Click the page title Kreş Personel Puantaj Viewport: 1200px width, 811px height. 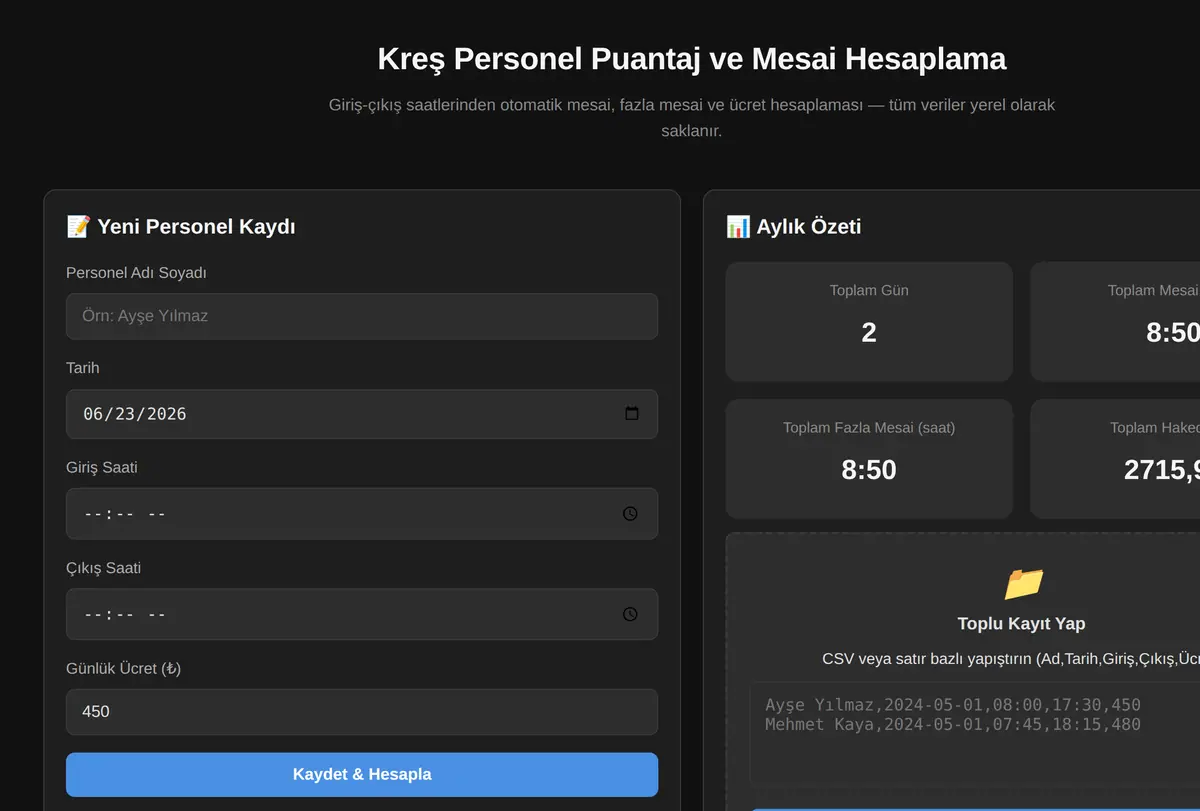[x=692, y=59]
